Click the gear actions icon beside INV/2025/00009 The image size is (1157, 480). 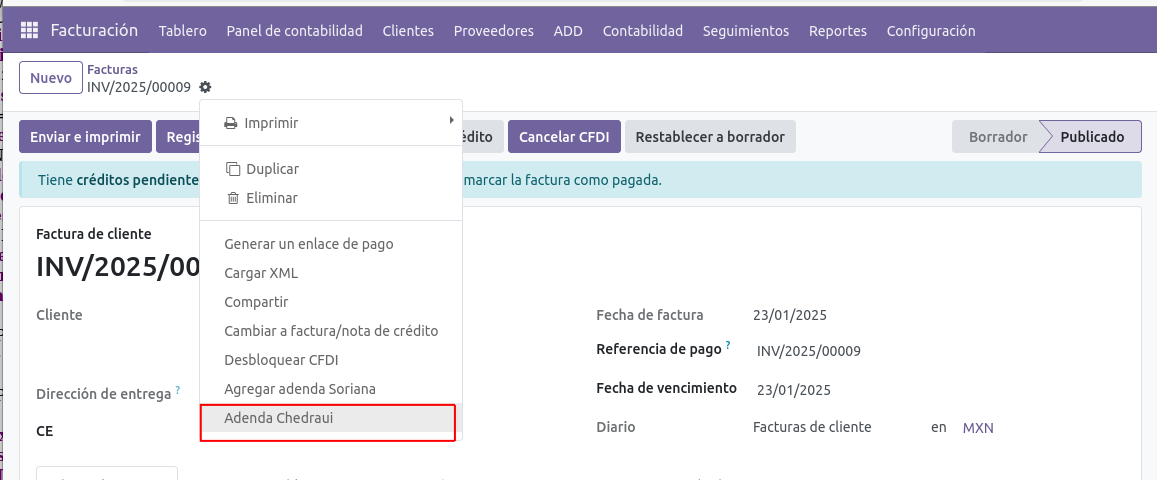pos(205,87)
